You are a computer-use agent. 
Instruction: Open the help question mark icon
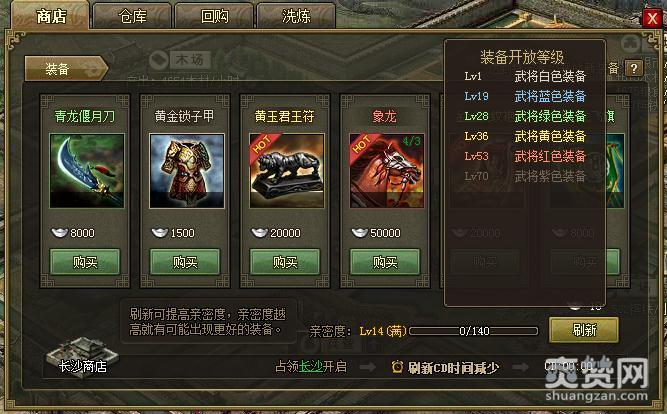pyautogui.click(x=634, y=68)
